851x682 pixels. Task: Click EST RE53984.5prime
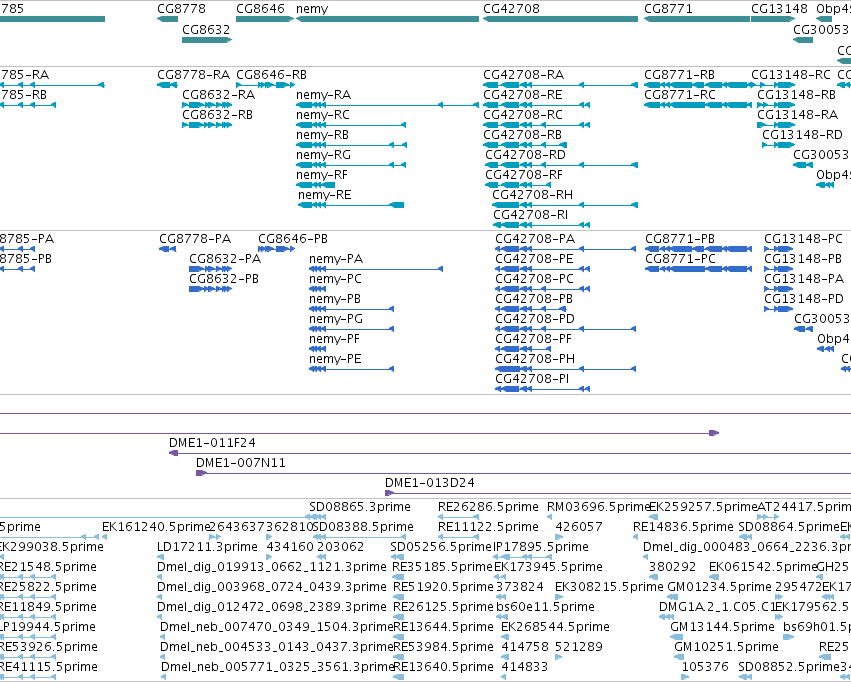(443, 647)
